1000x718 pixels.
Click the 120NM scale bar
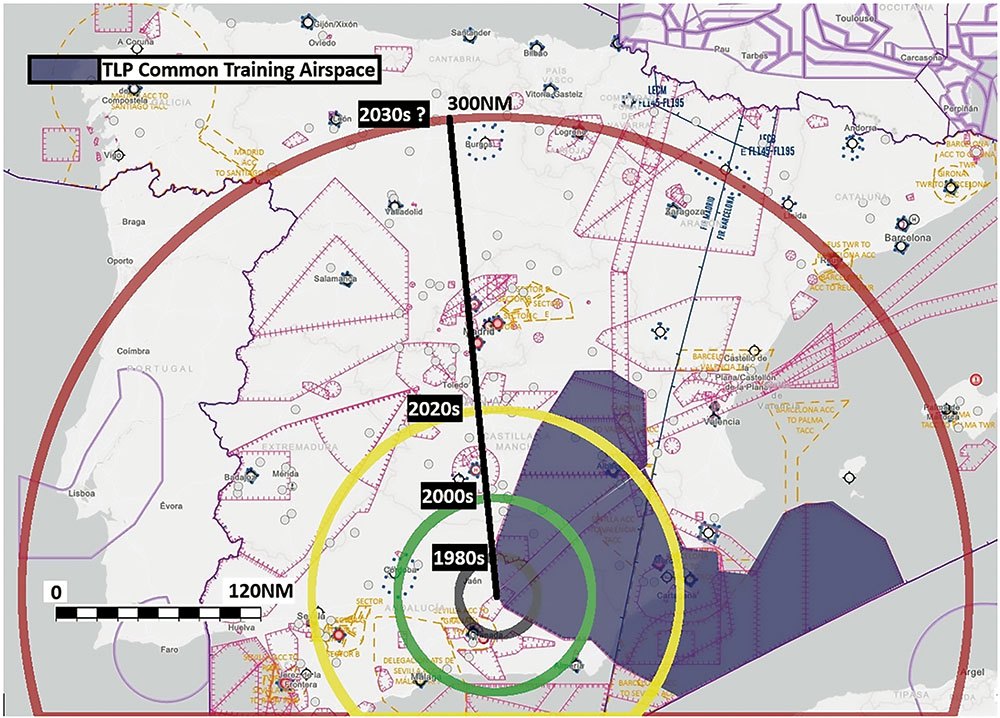158,613
